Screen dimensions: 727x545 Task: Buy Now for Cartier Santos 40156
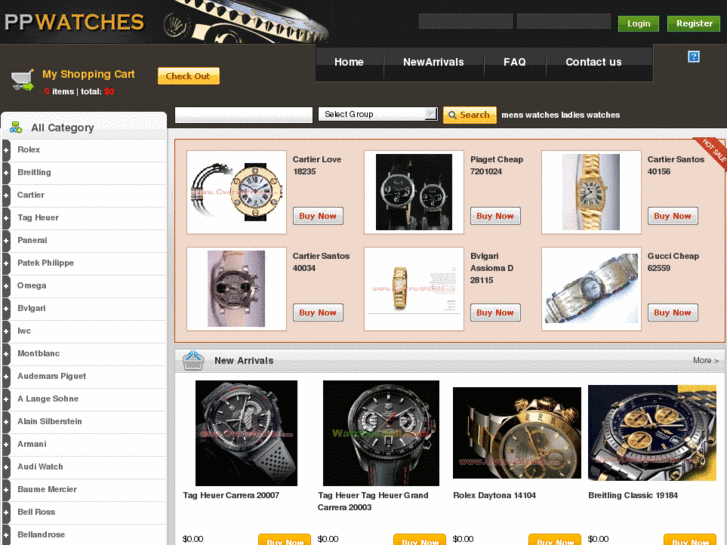[x=673, y=216]
